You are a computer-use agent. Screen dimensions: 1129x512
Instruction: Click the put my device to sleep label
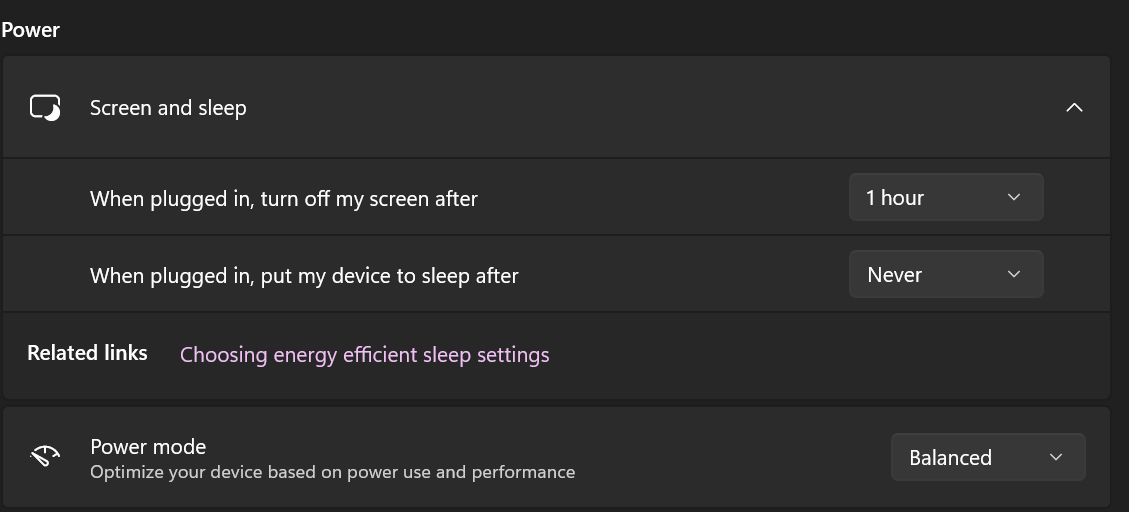click(x=304, y=276)
